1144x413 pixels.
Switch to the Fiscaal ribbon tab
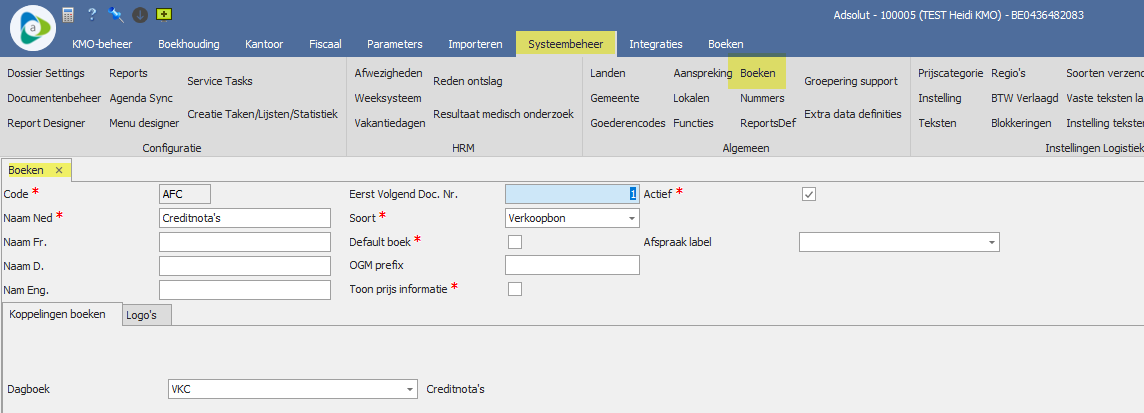click(x=325, y=44)
